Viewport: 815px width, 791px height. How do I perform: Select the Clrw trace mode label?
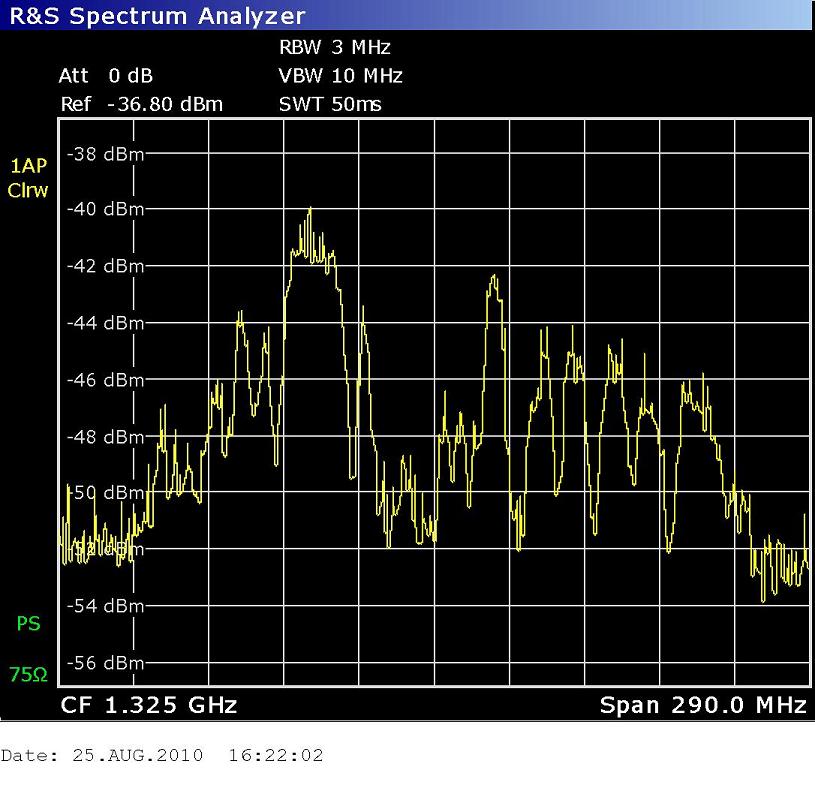pyautogui.click(x=28, y=190)
